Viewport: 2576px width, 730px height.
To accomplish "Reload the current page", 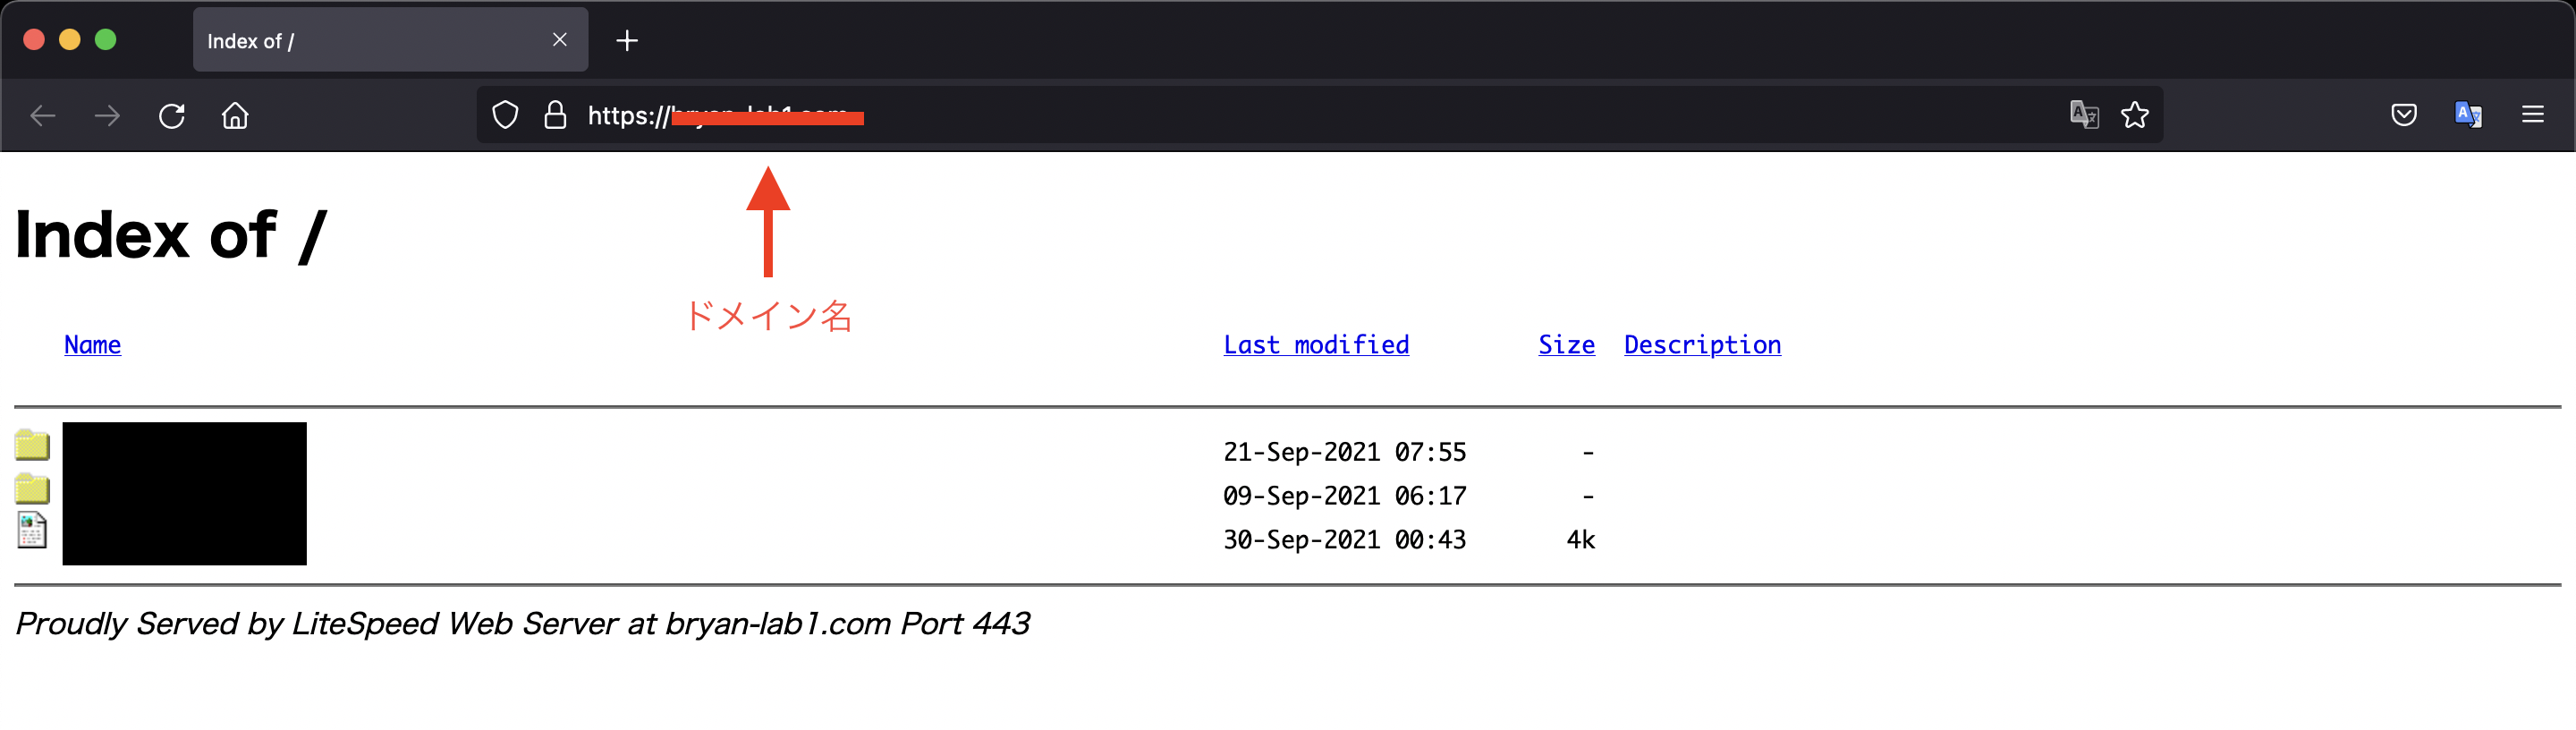I will click(172, 116).
